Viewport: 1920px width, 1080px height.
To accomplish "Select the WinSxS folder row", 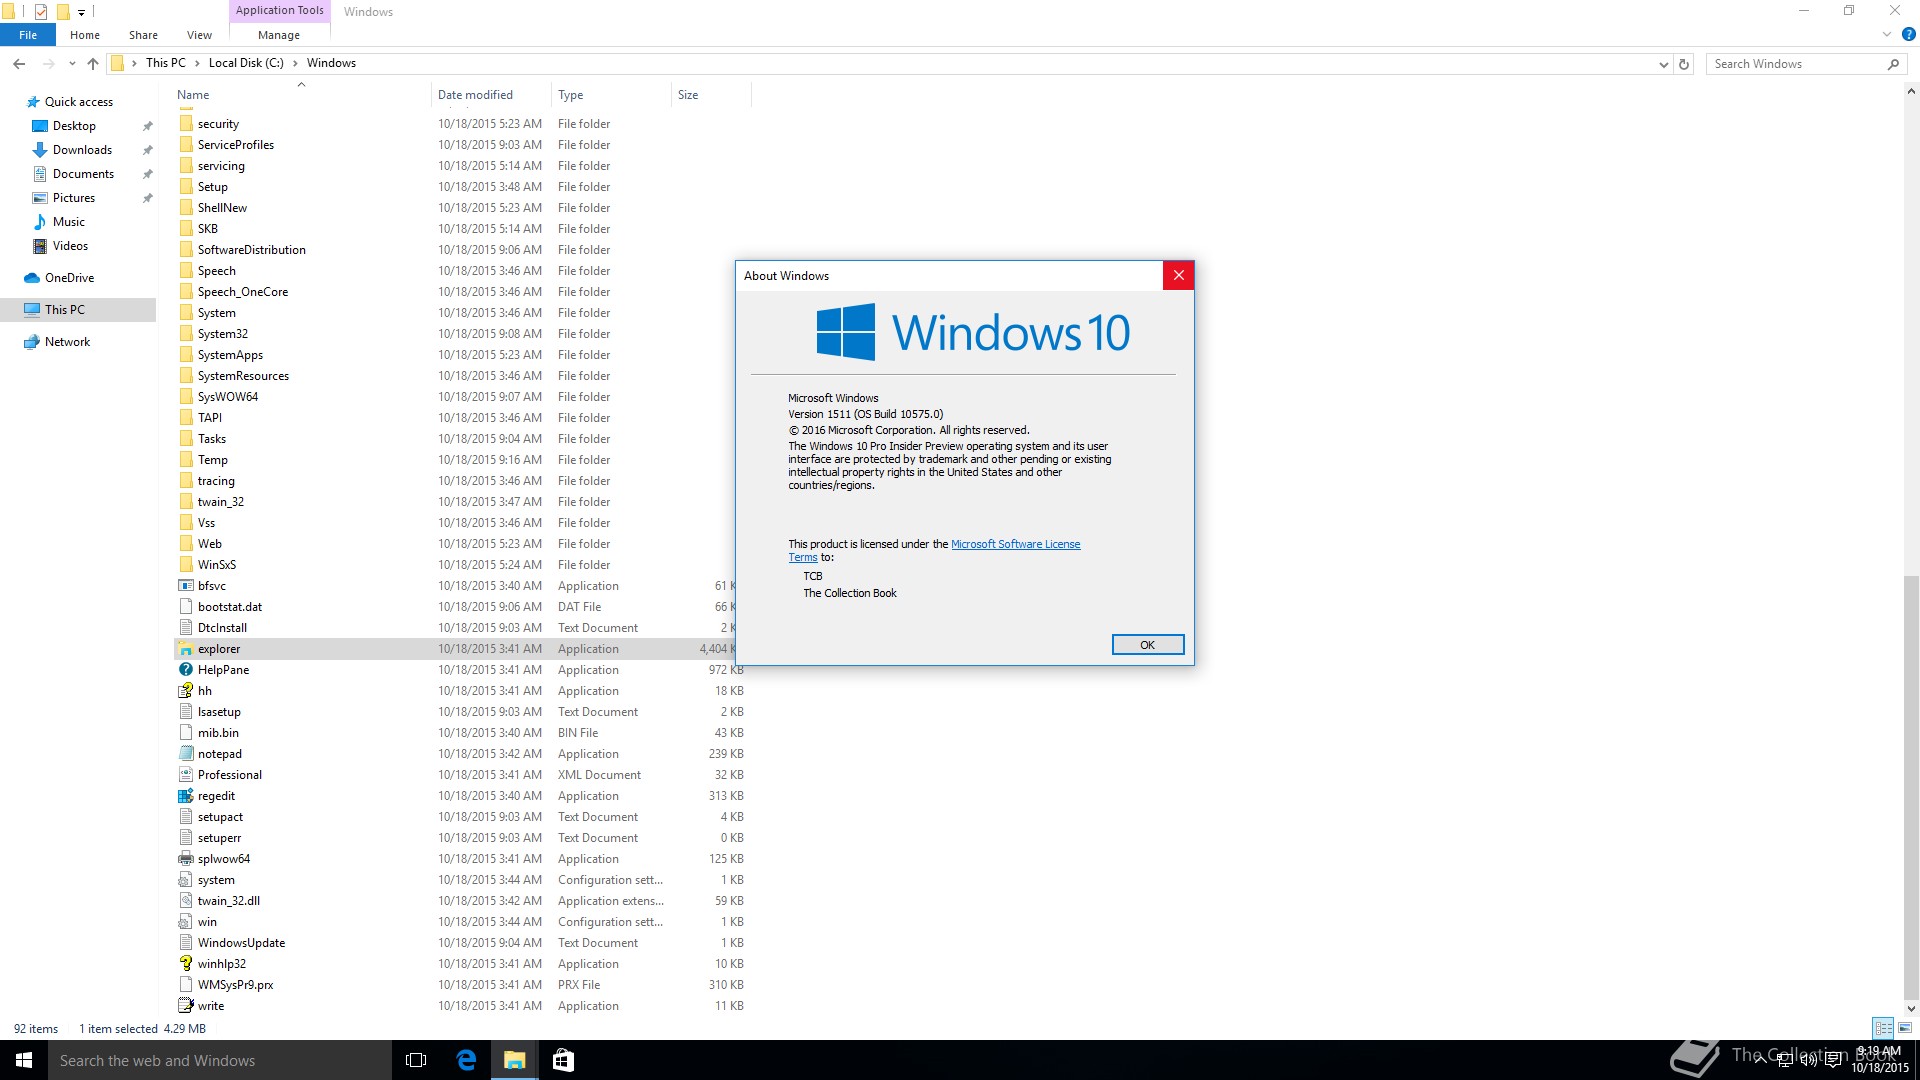I will 461,565.
